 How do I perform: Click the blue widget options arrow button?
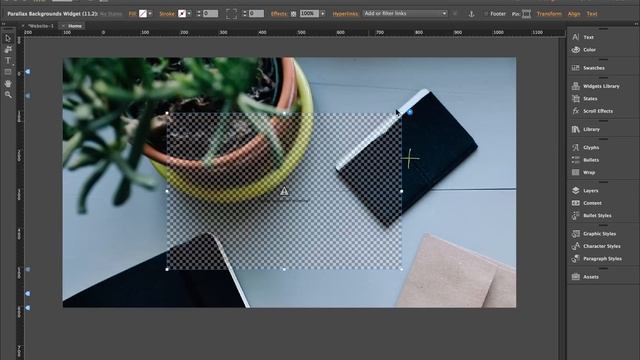point(410,112)
